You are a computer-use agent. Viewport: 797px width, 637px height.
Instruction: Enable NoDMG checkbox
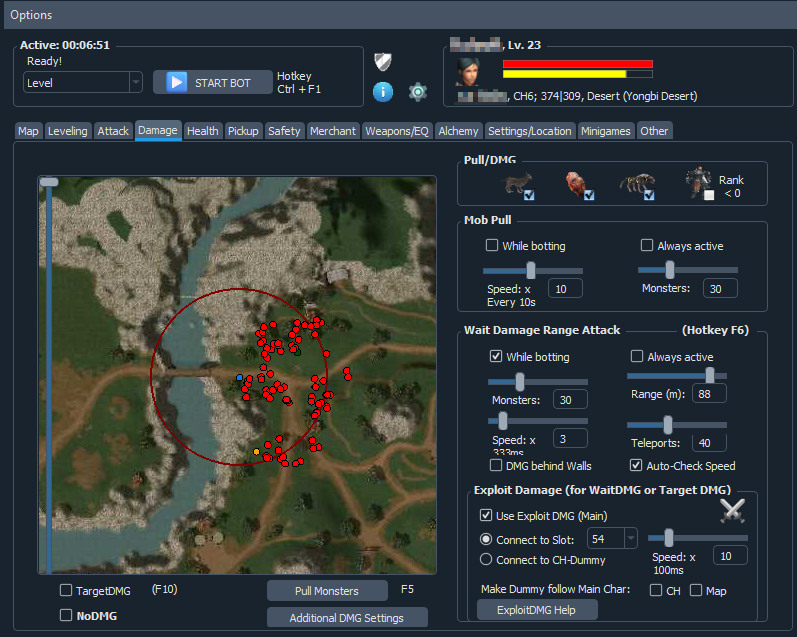click(66, 615)
